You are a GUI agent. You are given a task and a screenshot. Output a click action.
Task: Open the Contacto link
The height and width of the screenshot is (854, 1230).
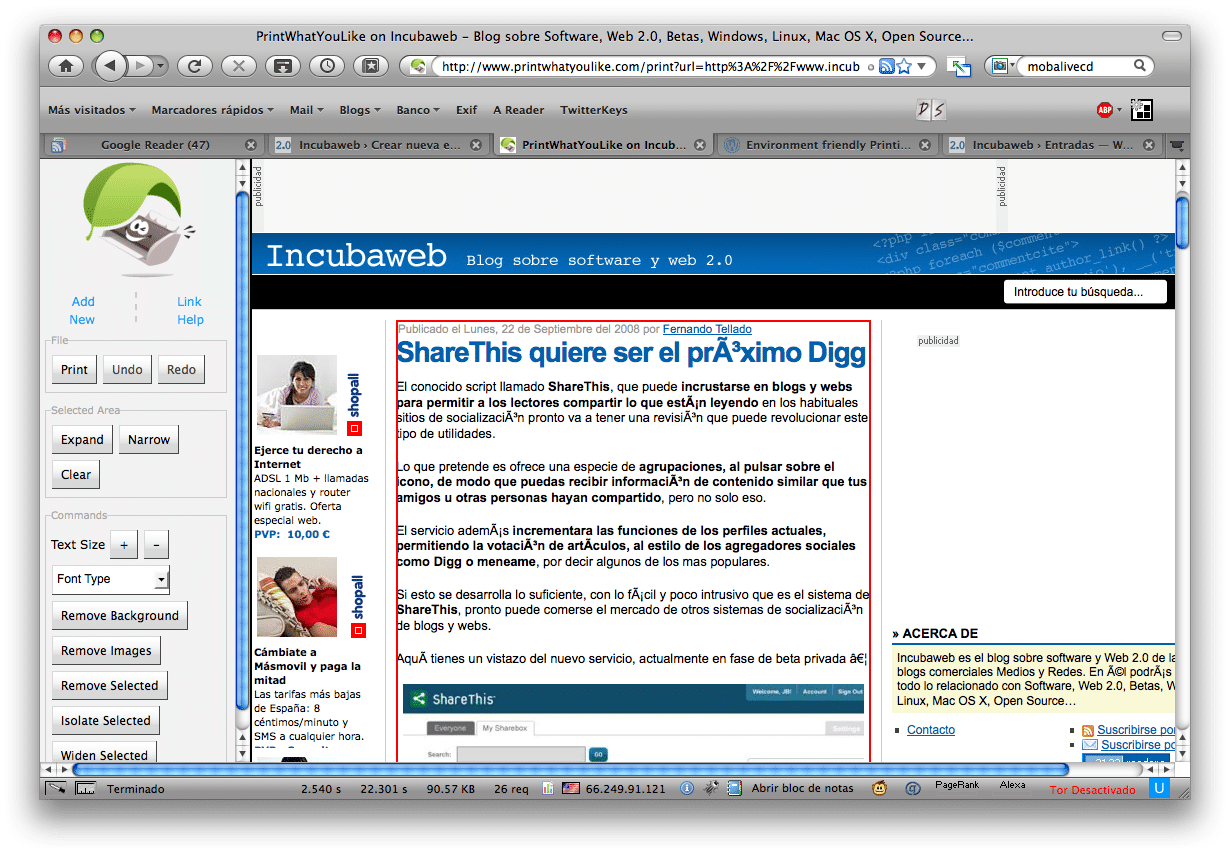931,730
